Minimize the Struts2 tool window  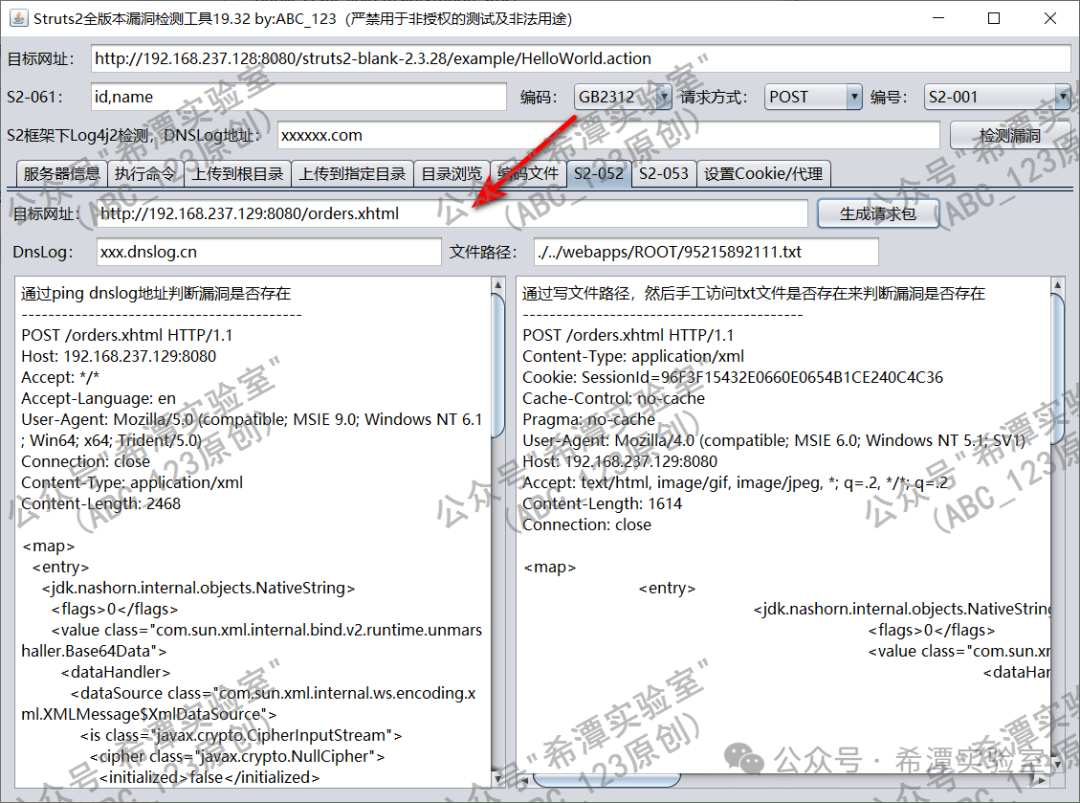tap(938, 19)
